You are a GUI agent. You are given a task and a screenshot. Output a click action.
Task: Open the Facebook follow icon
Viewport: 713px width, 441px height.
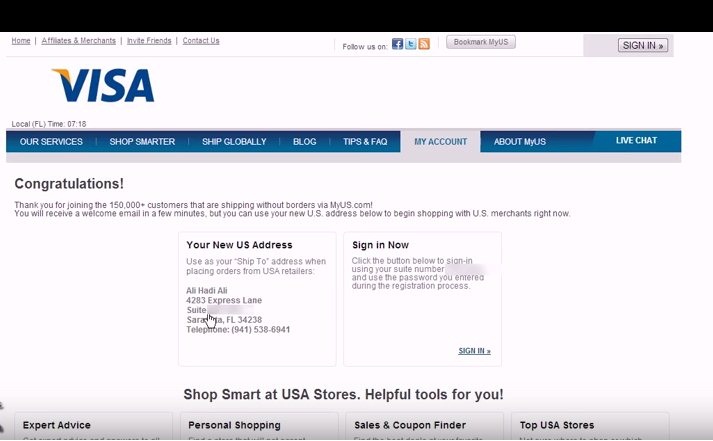(397, 44)
